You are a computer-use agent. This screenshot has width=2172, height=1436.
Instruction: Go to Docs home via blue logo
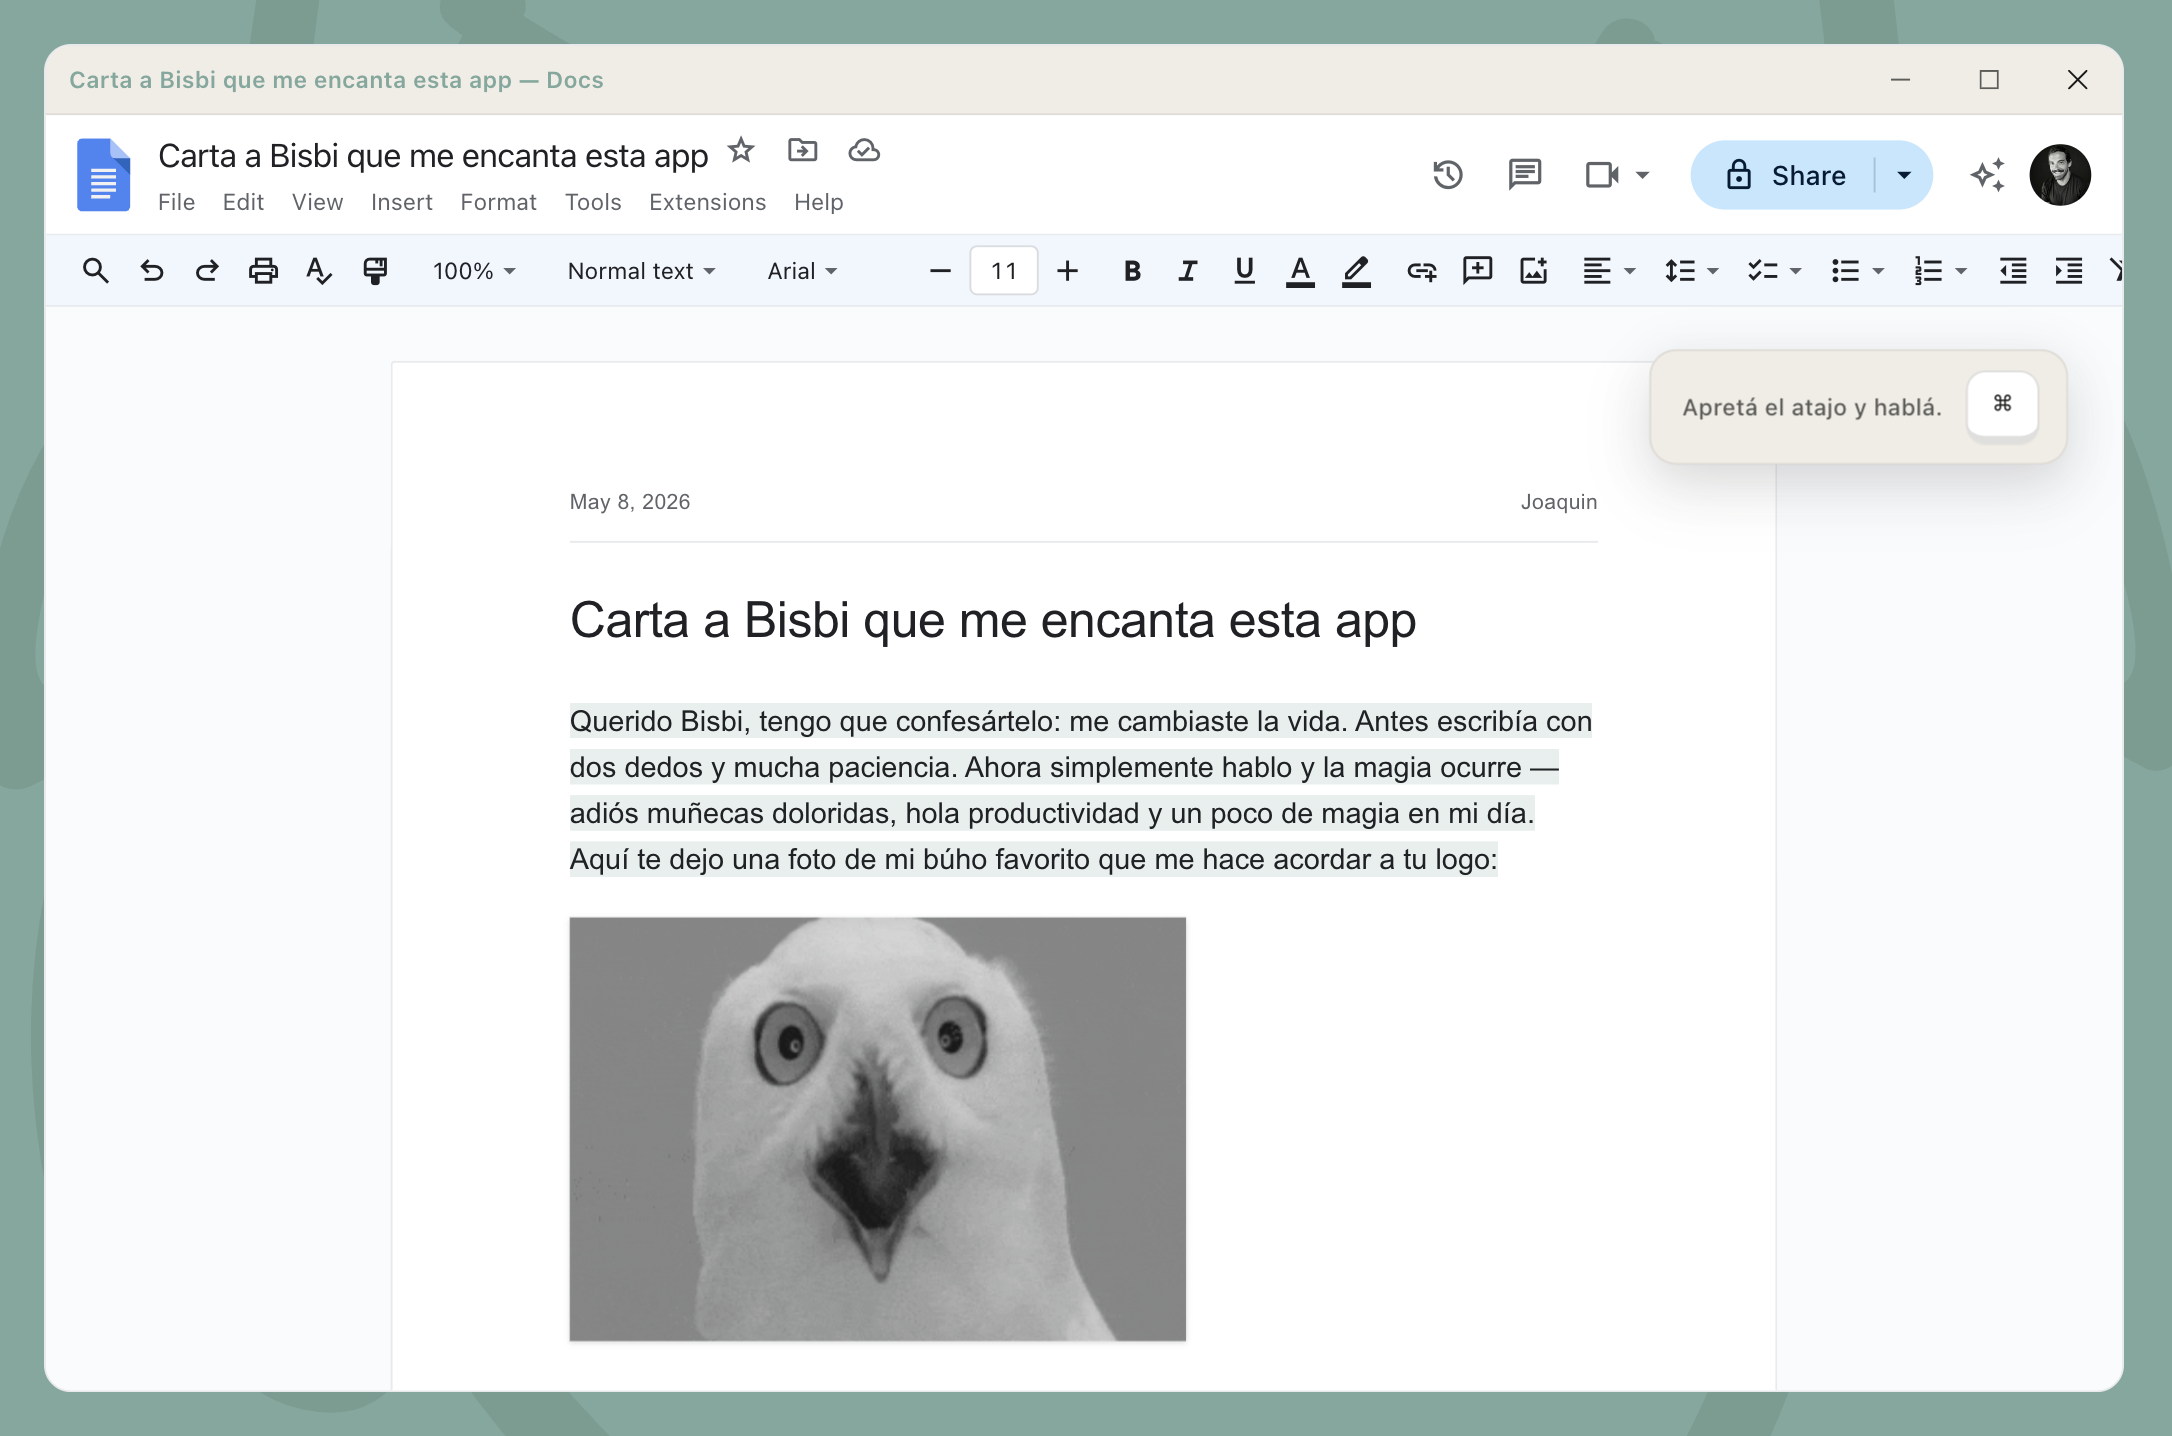pyautogui.click(x=104, y=175)
